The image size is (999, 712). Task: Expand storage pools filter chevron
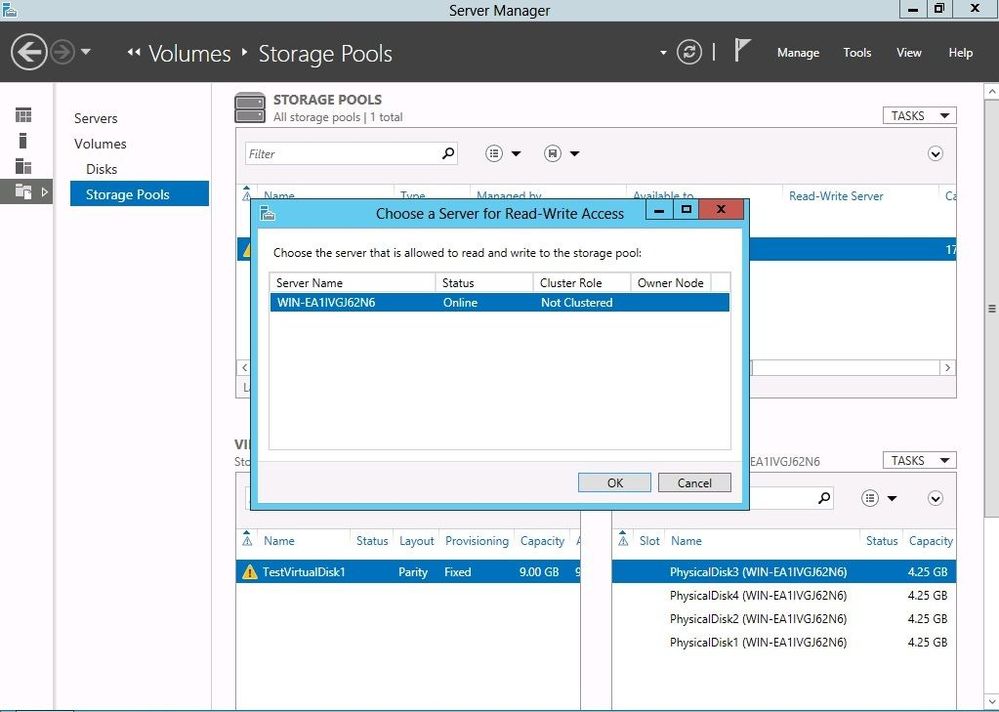935,153
